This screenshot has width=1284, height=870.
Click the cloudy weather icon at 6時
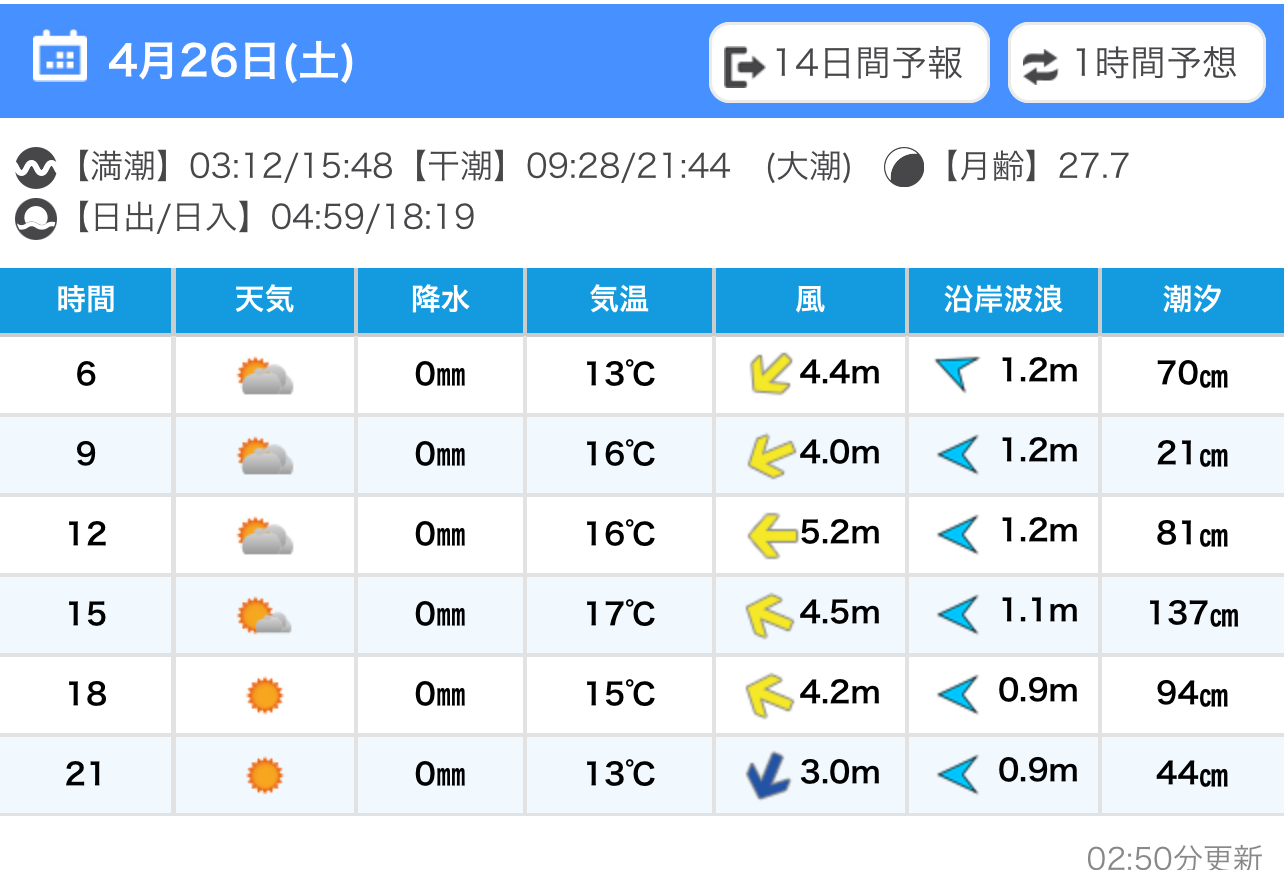point(265,376)
